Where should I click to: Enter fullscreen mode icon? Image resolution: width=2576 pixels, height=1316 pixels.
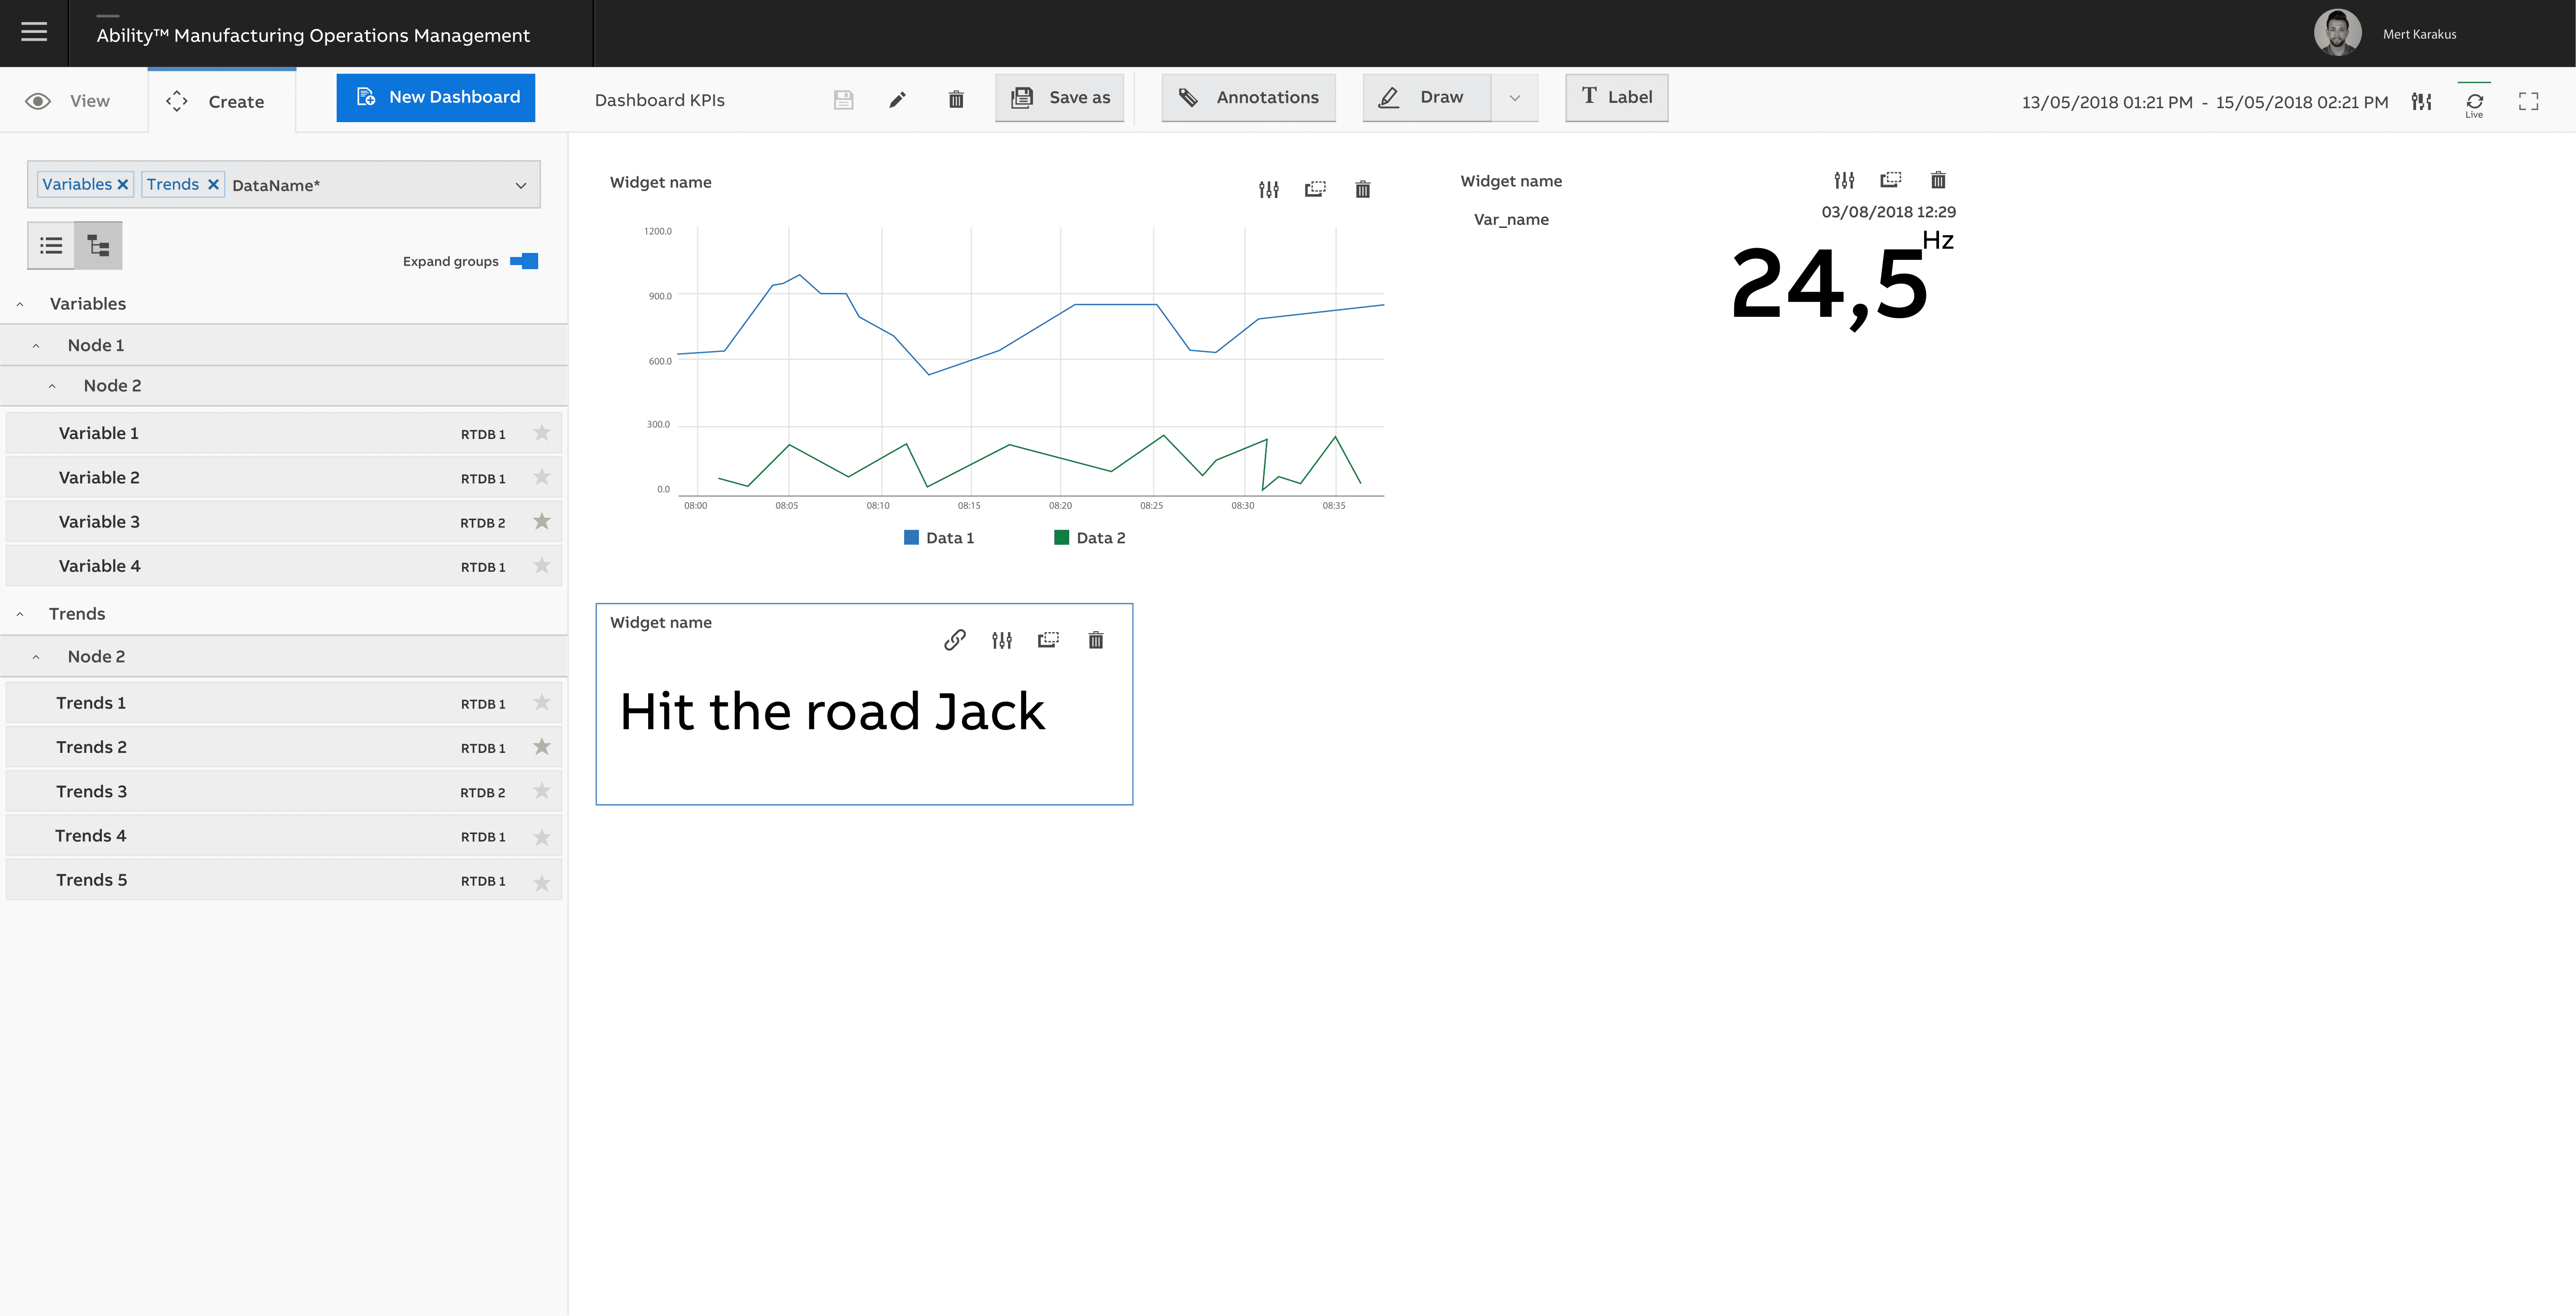click(x=2528, y=101)
